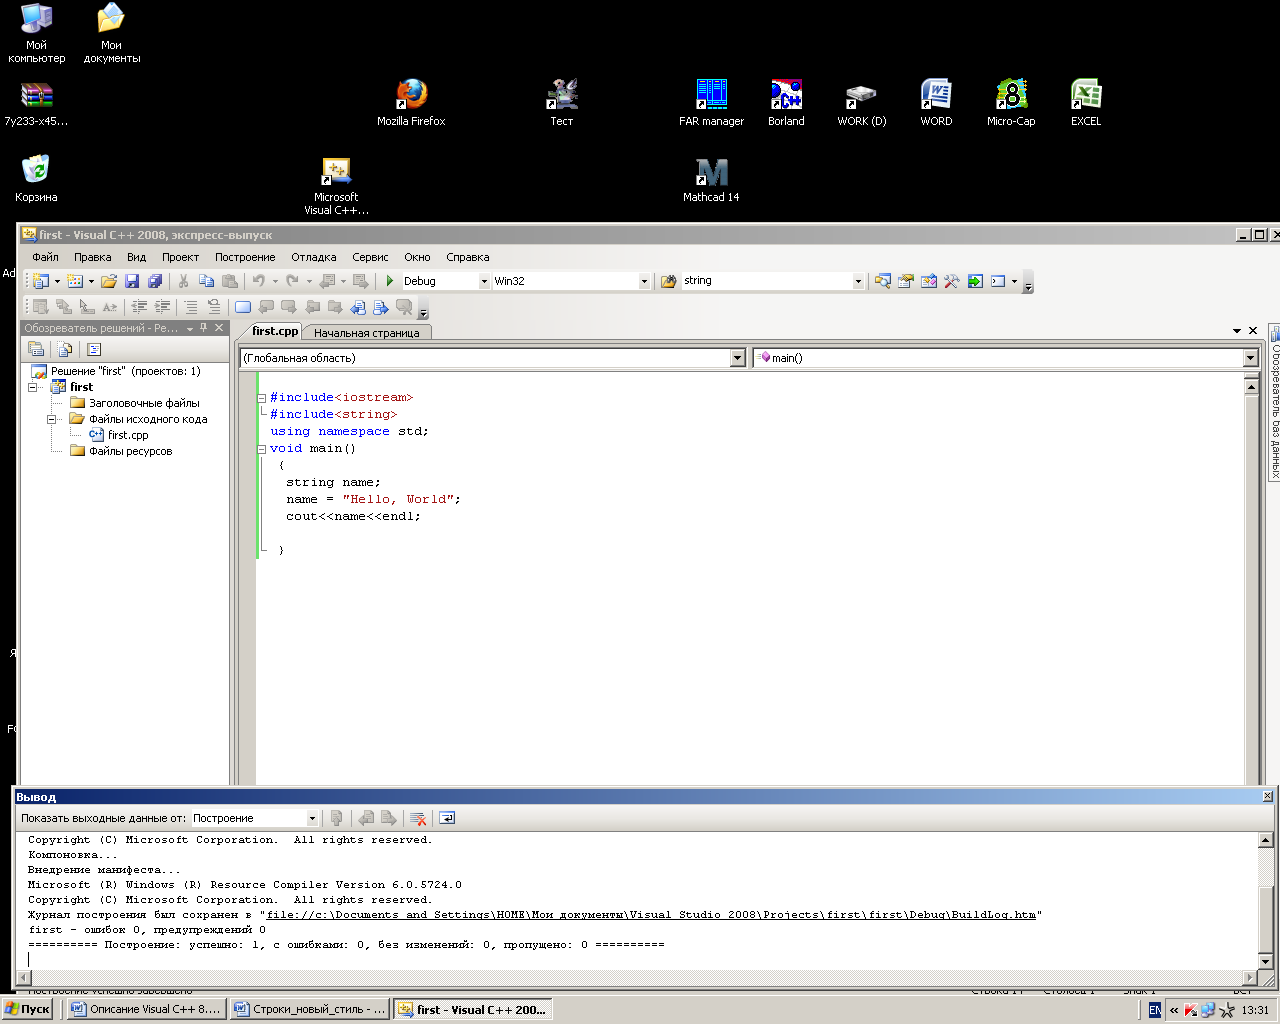
Task: Open the Win32 platform dropdown
Action: click(644, 282)
